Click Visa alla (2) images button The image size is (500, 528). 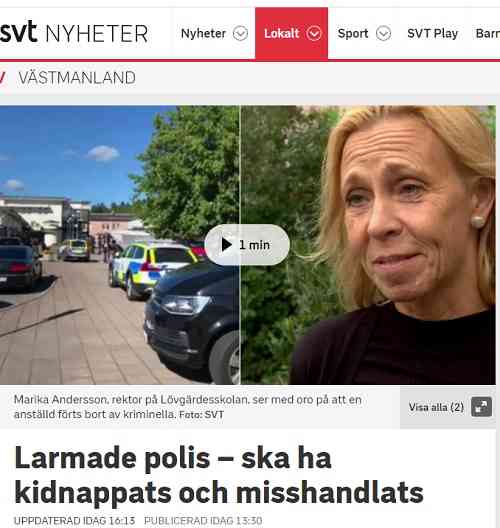tap(448, 407)
